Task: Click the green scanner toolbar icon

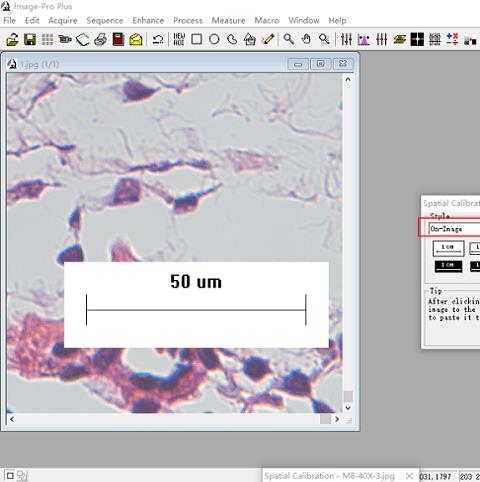Action: 83,40
